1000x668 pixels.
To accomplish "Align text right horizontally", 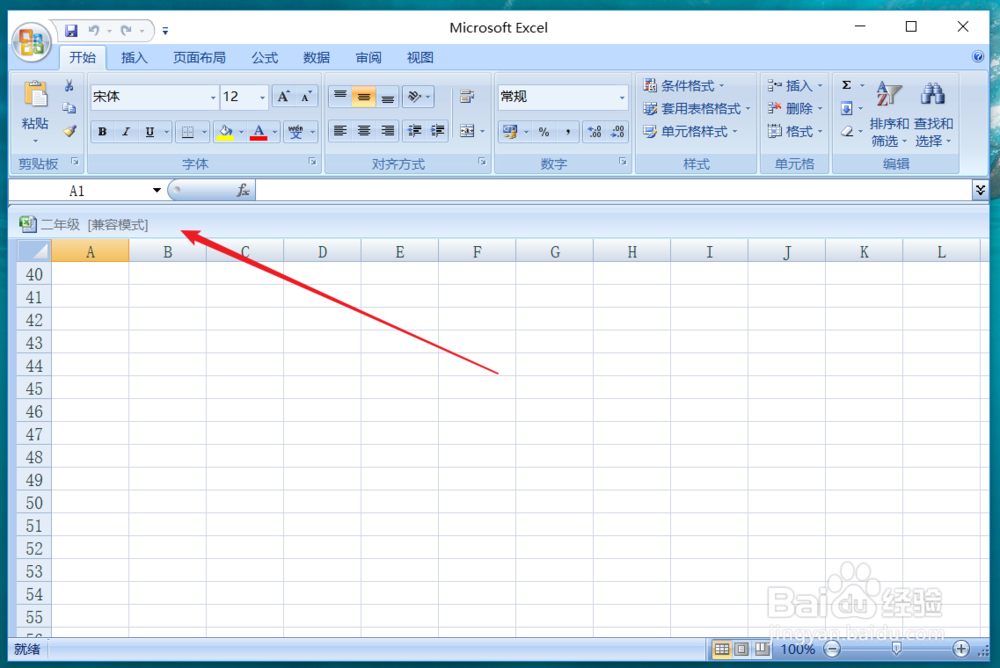I will point(387,131).
